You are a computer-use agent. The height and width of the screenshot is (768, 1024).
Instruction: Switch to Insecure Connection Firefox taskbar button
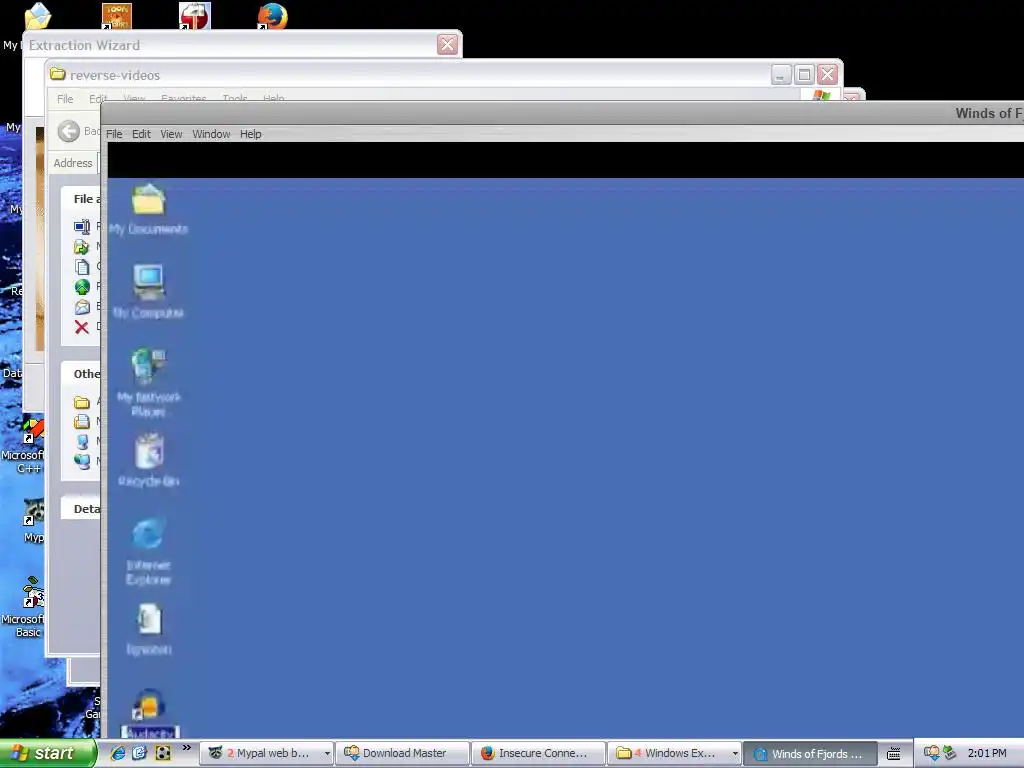click(538, 753)
